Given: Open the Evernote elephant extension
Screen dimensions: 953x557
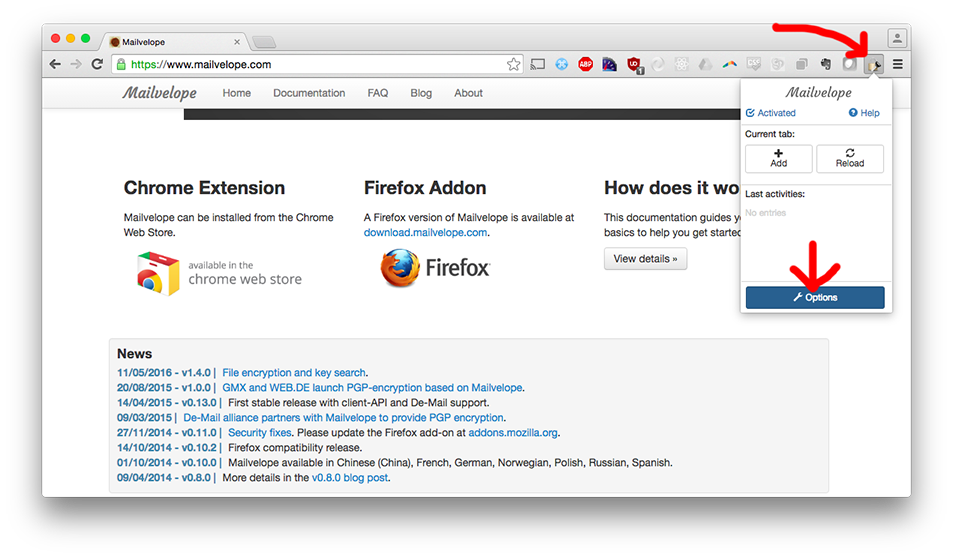Looking at the screenshot, I should tap(825, 64).
